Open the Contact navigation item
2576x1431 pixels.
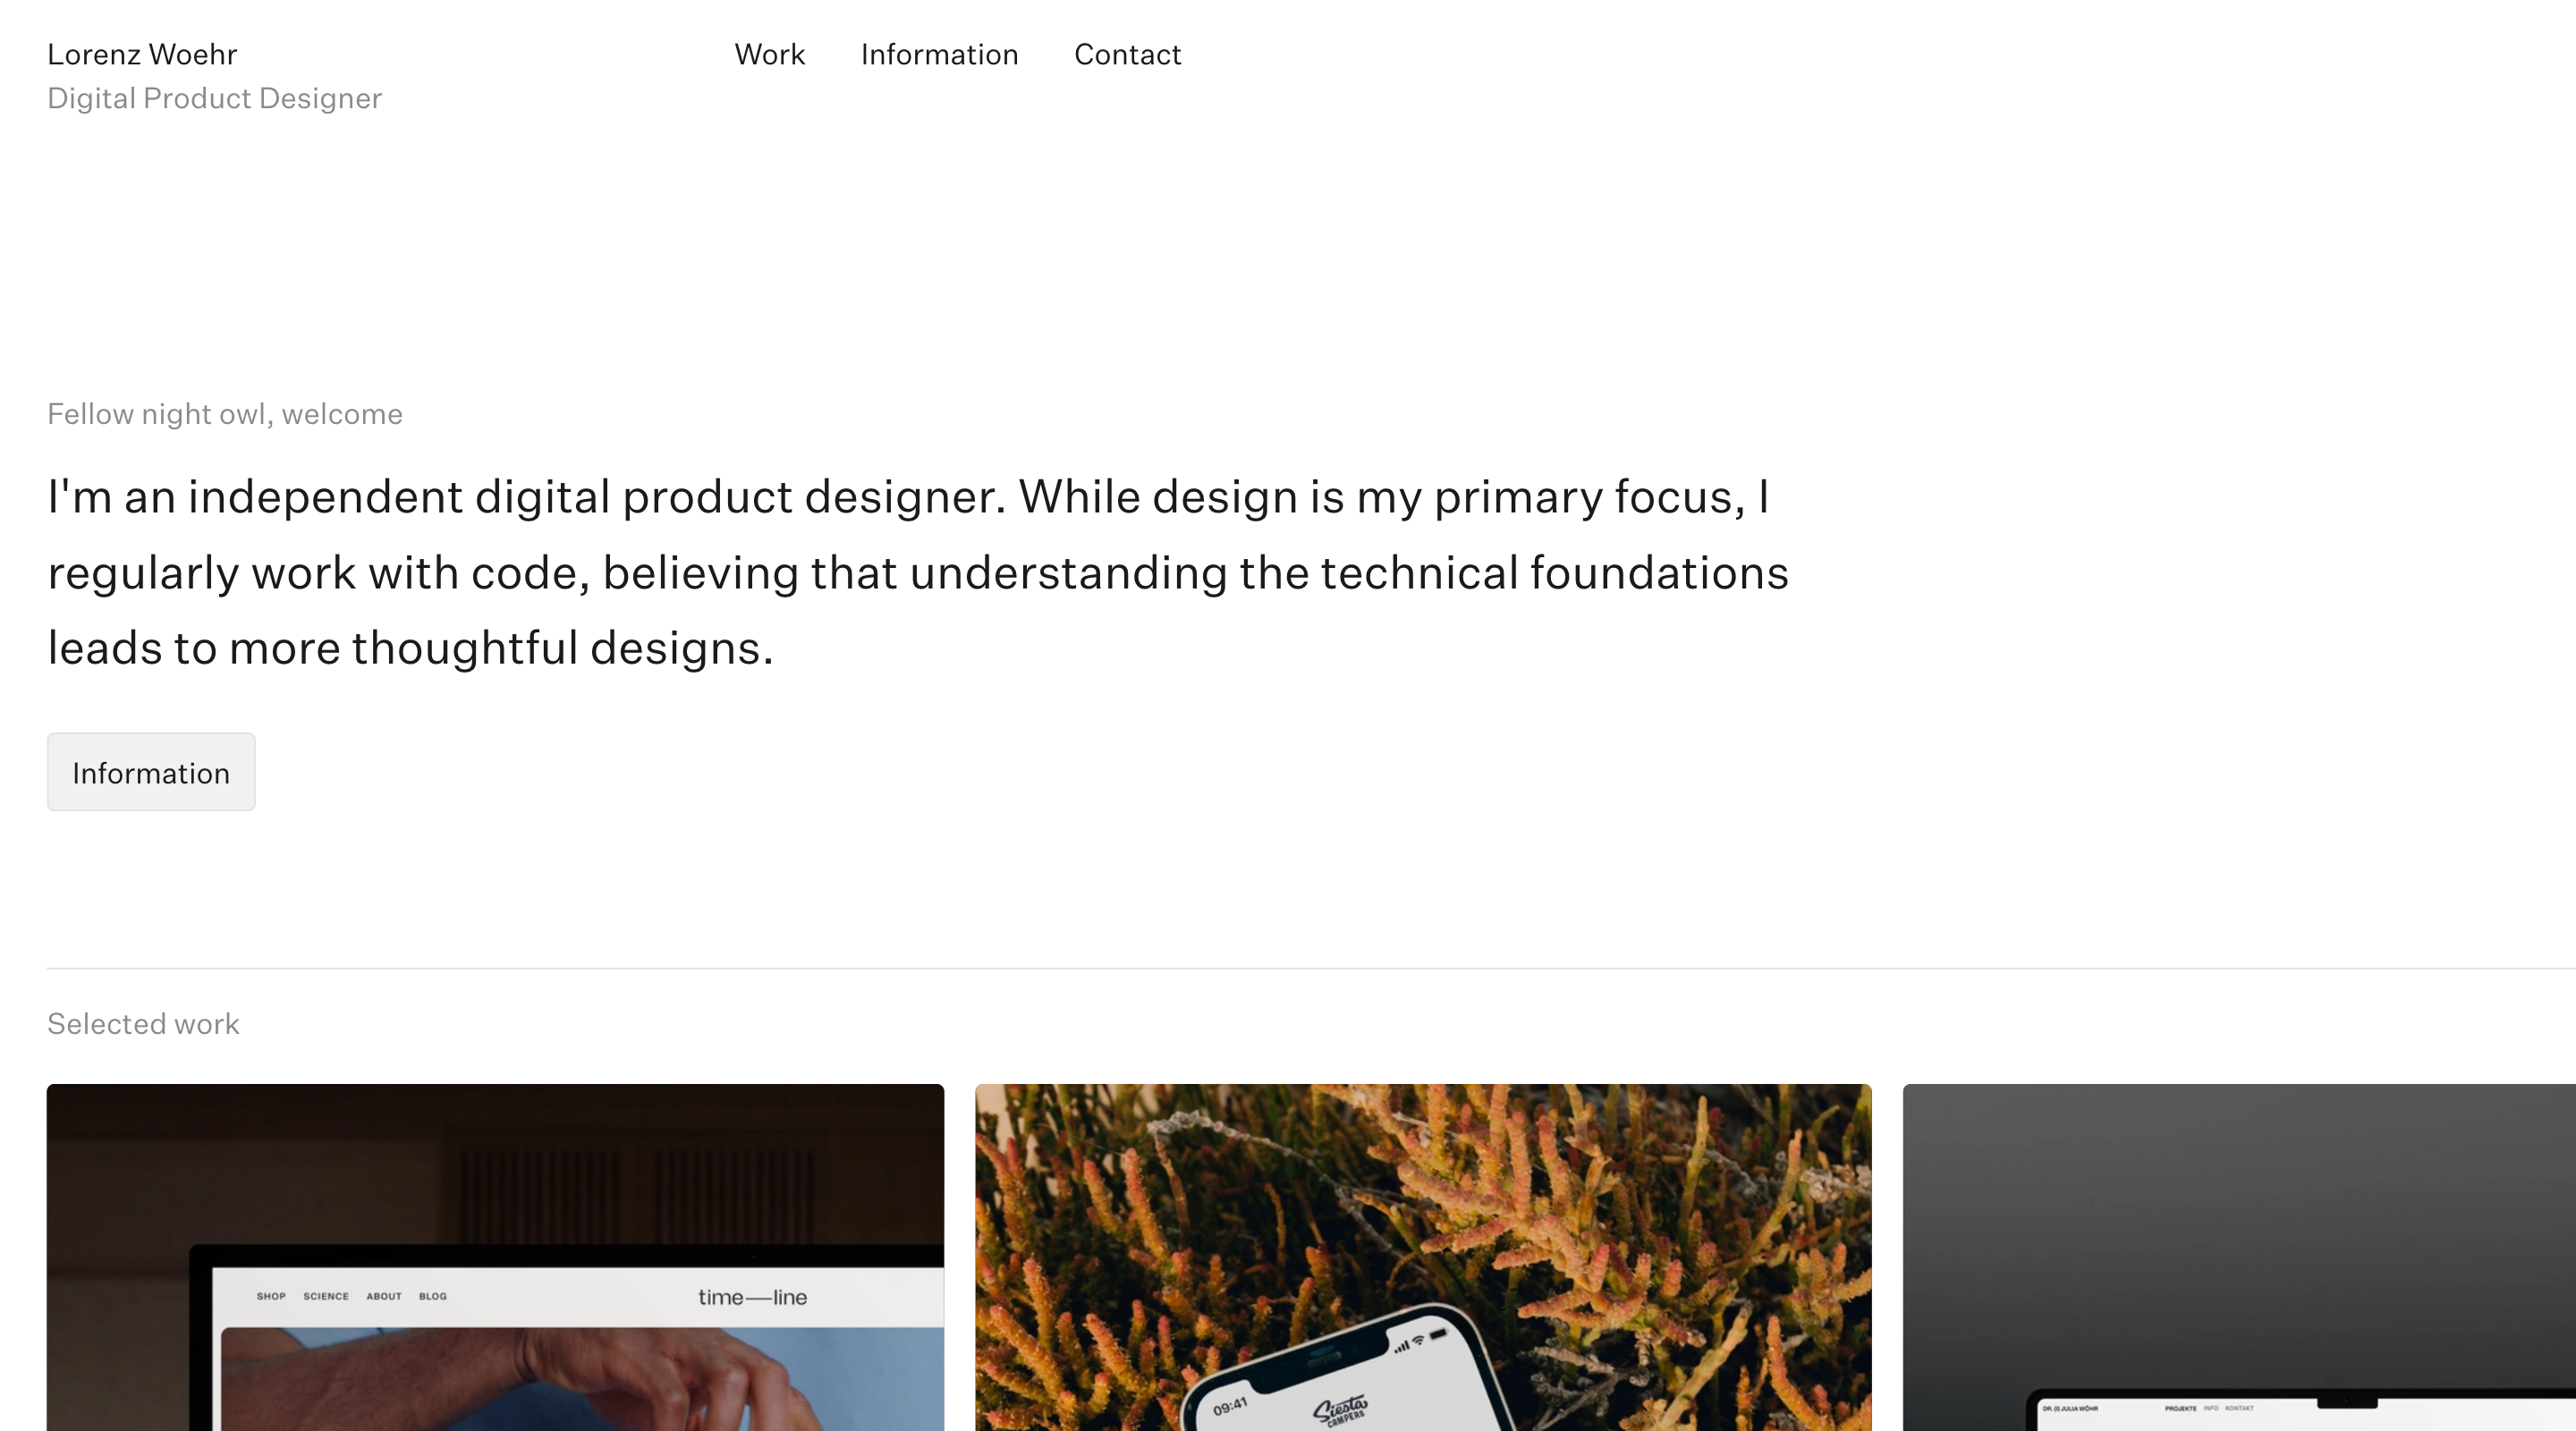(x=1127, y=55)
